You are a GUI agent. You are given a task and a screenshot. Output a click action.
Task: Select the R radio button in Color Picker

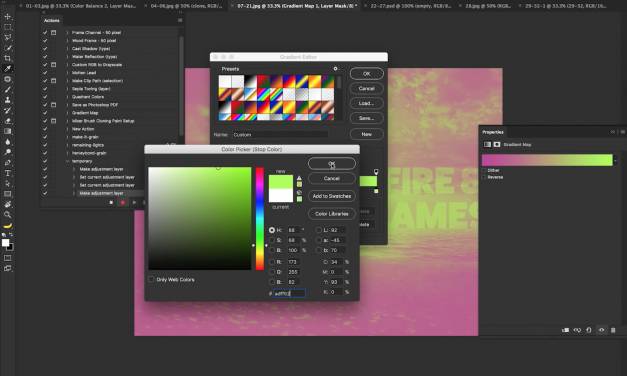click(272, 262)
